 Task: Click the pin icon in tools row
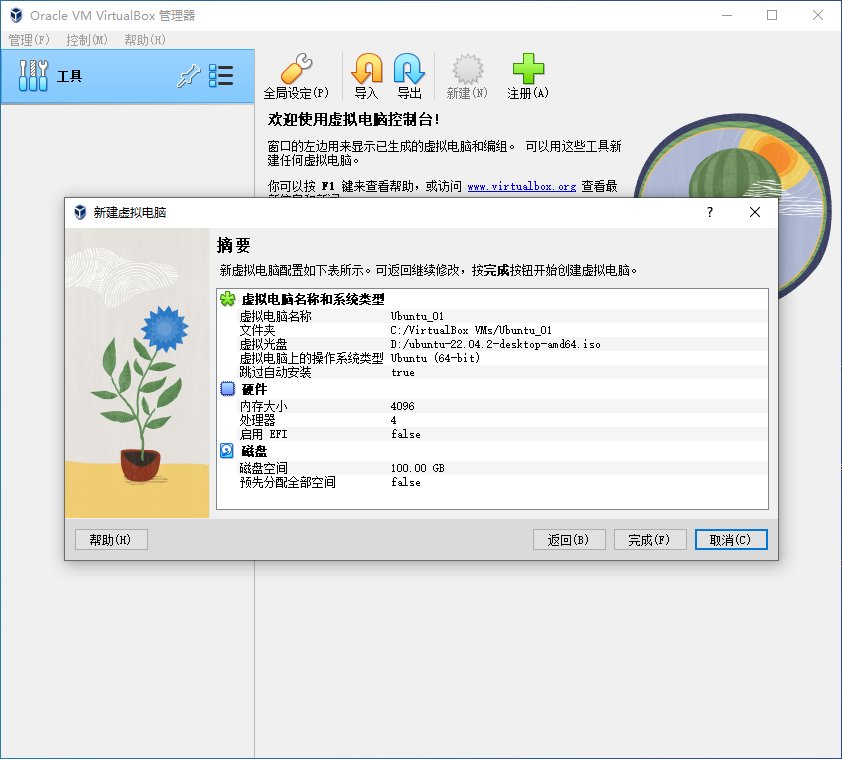click(x=188, y=76)
